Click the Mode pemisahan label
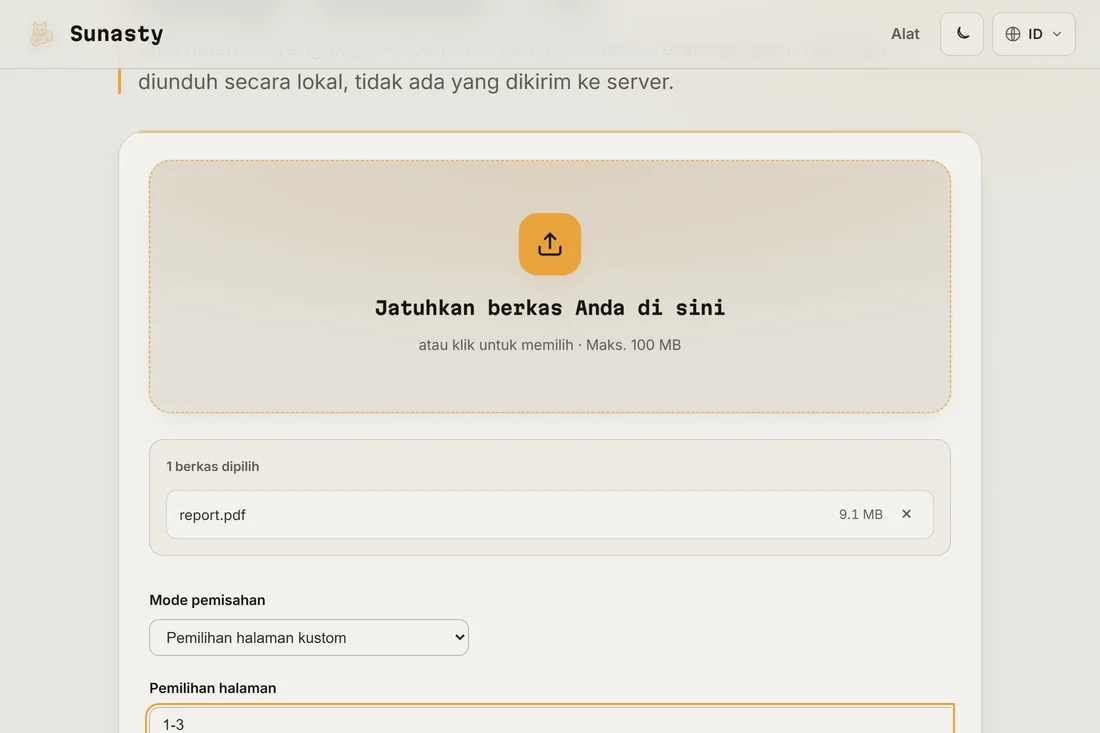This screenshot has width=1100, height=733. click(x=207, y=600)
